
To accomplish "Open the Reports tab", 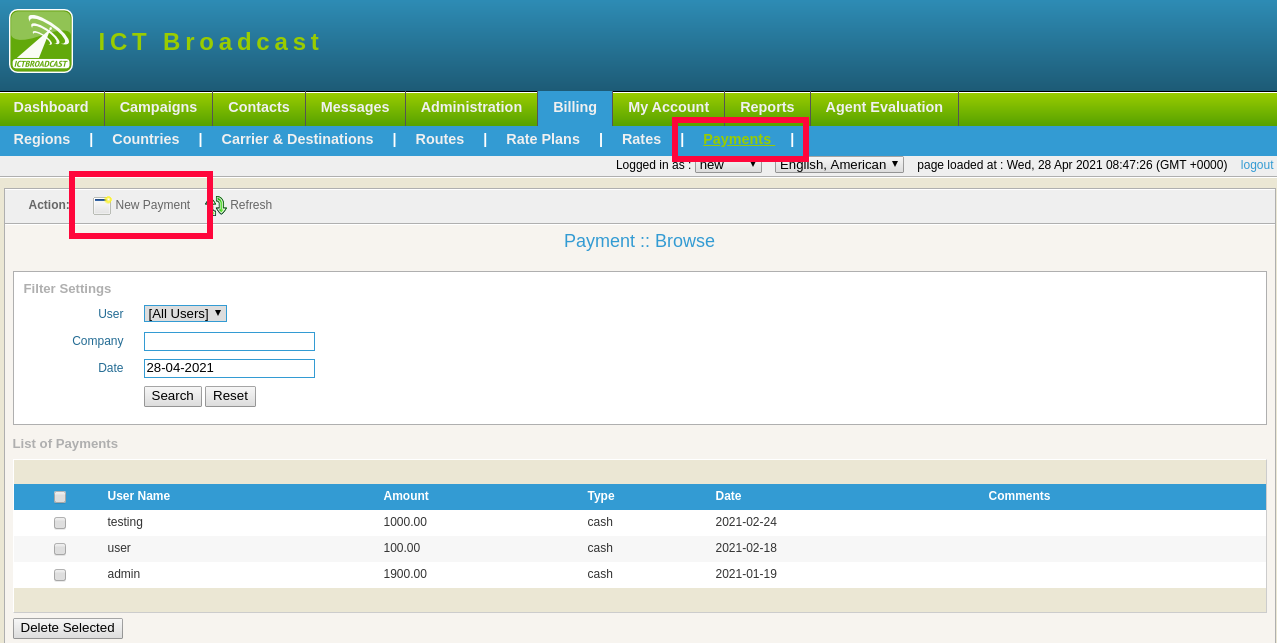I will [x=767, y=107].
